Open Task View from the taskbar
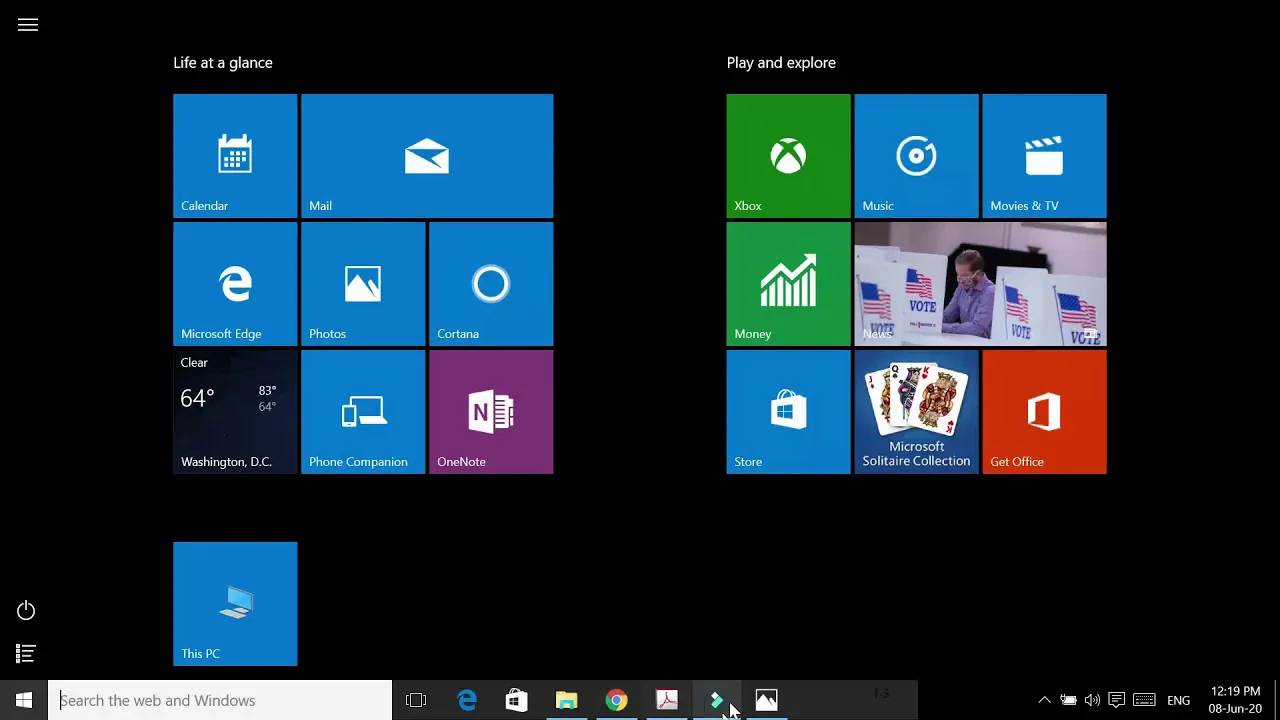The height and width of the screenshot is (720, 1280). pos(416,700)
